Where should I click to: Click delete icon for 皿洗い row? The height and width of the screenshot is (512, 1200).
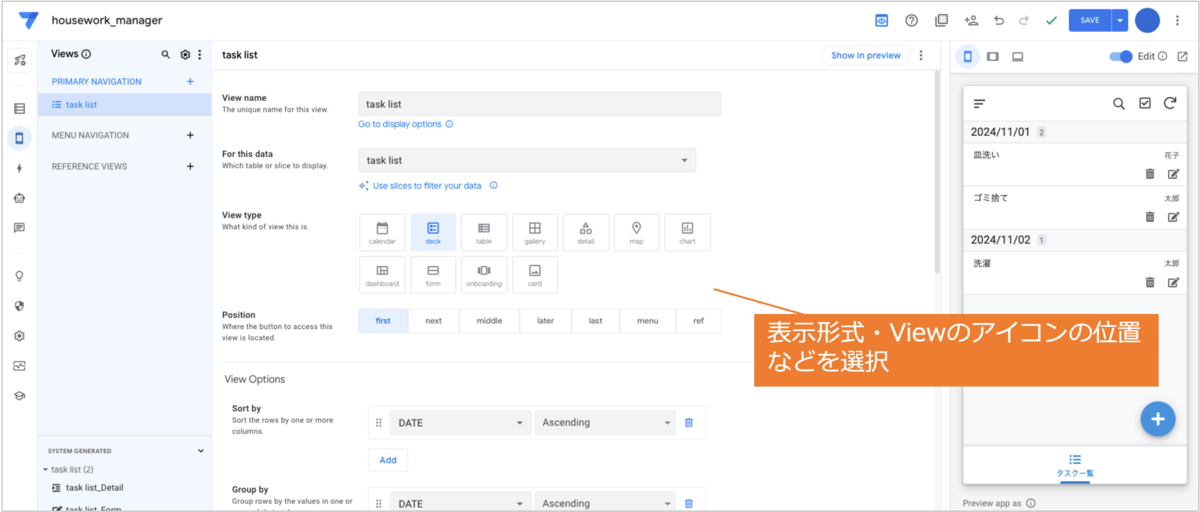[1150, 173]
